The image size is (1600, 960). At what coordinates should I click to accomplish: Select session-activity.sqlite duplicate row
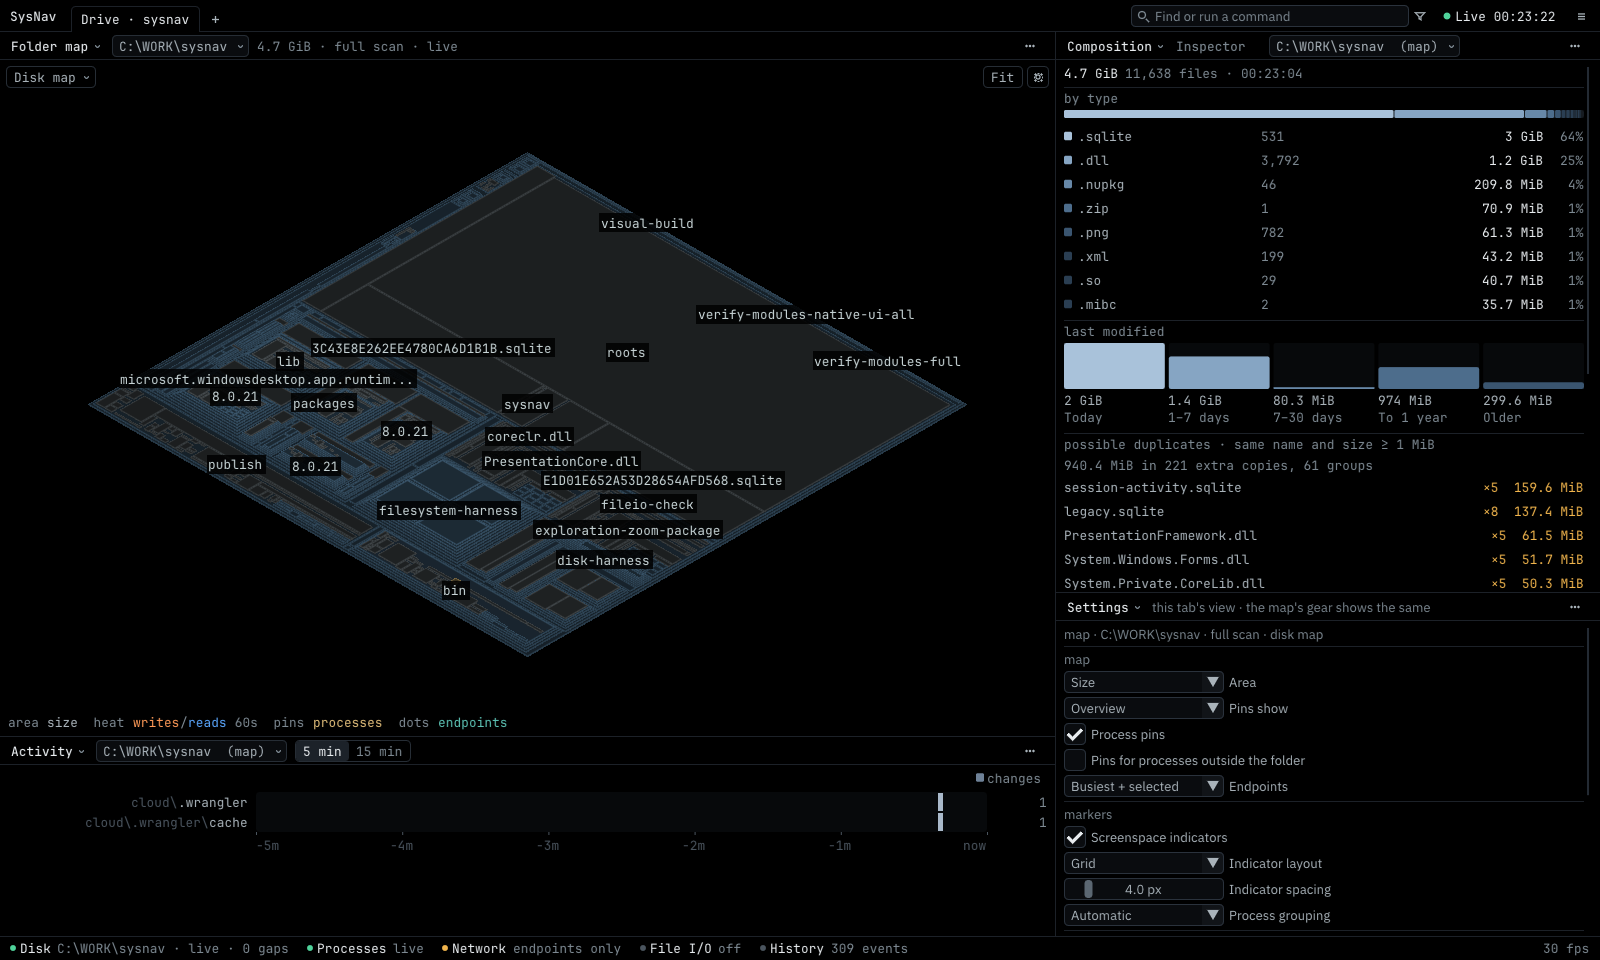pos(1323,487)
